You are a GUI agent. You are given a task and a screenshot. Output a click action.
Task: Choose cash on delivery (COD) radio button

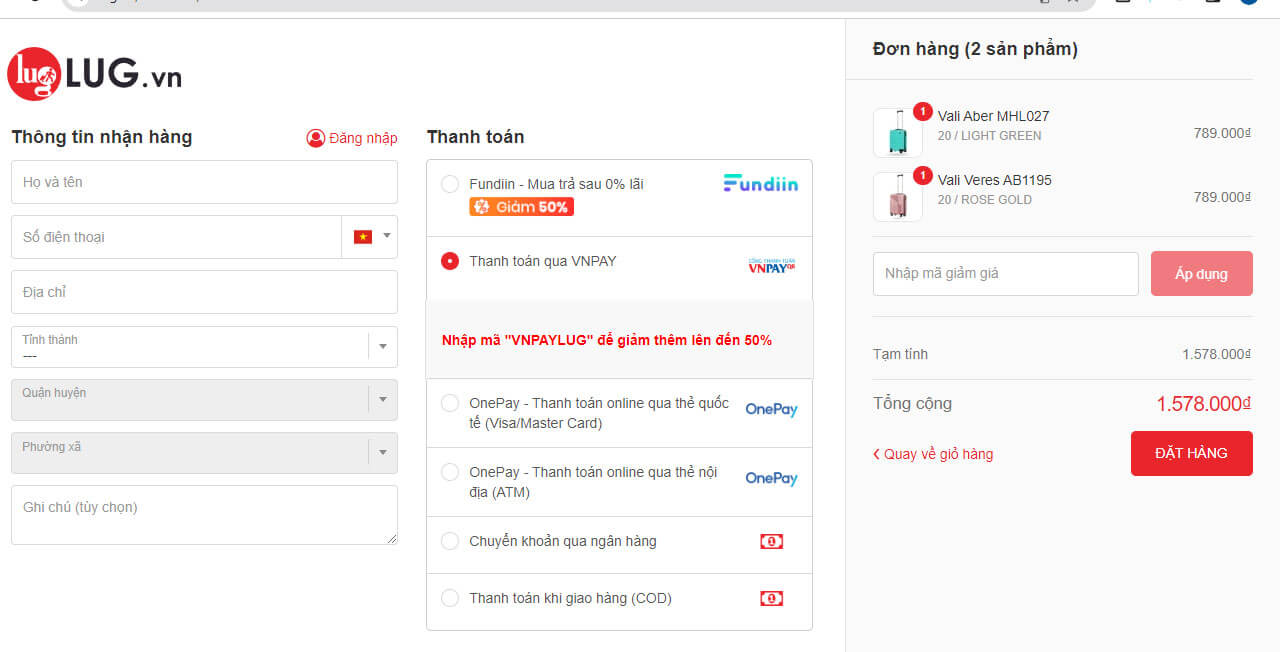click(x=450, y=598)
